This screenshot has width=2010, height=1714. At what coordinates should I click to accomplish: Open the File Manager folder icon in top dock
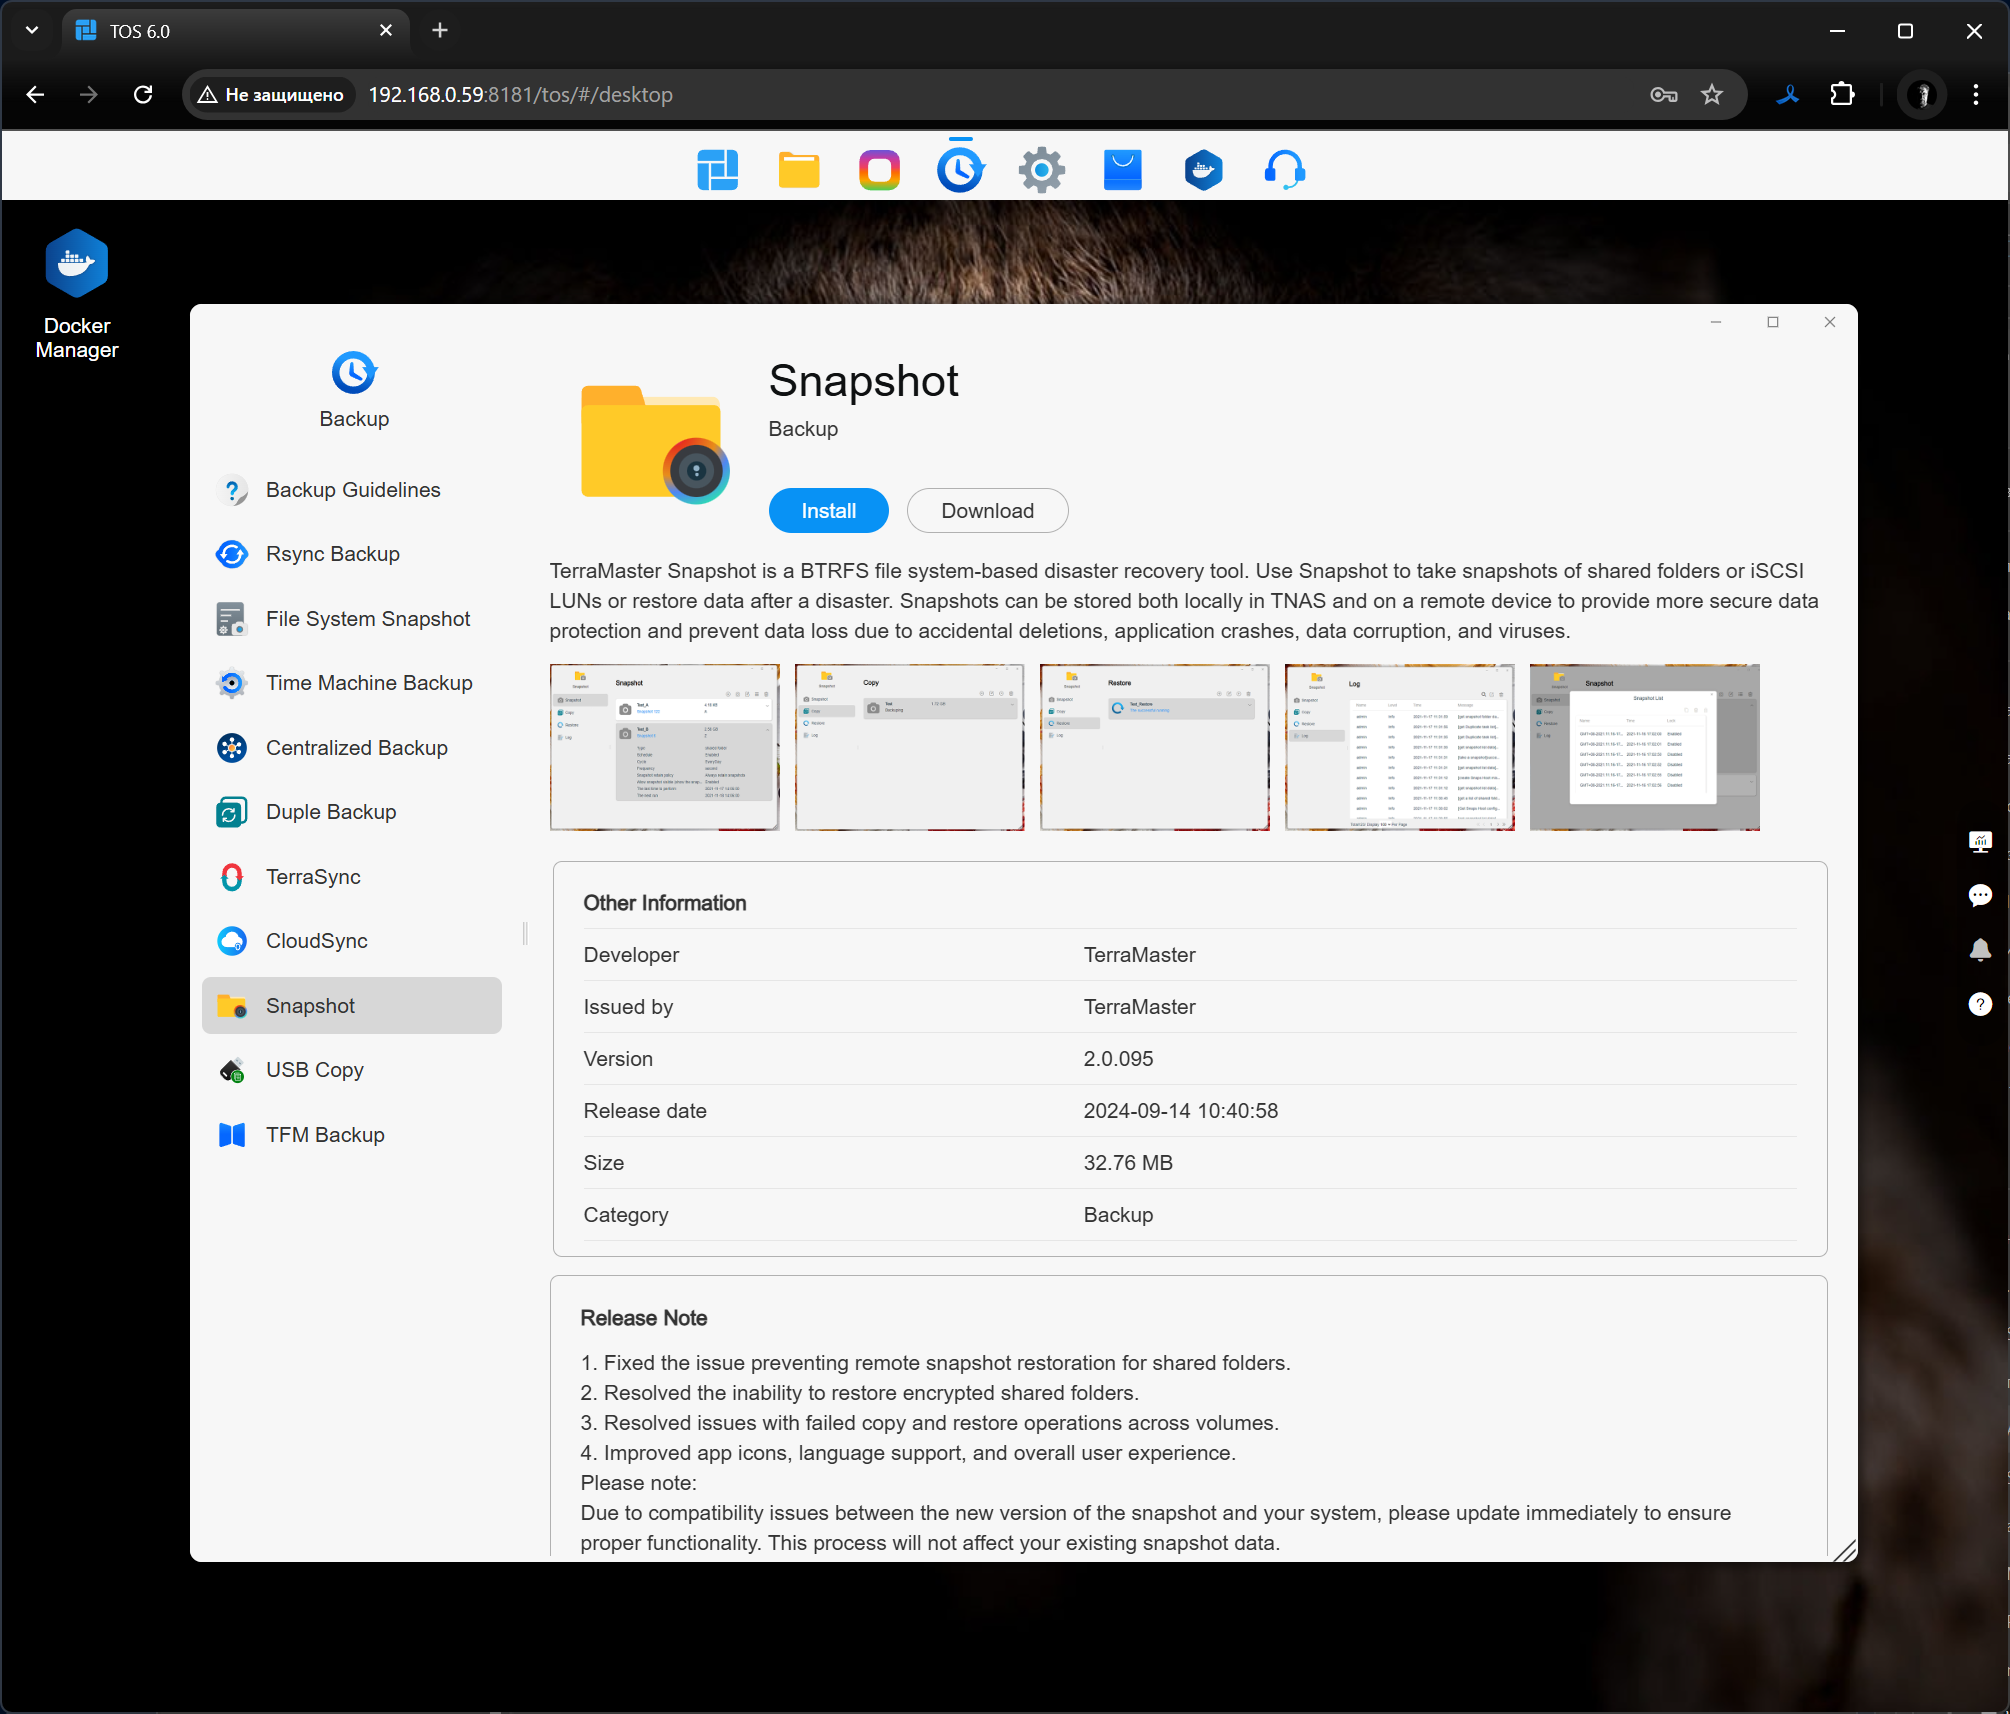pos(798,170)
